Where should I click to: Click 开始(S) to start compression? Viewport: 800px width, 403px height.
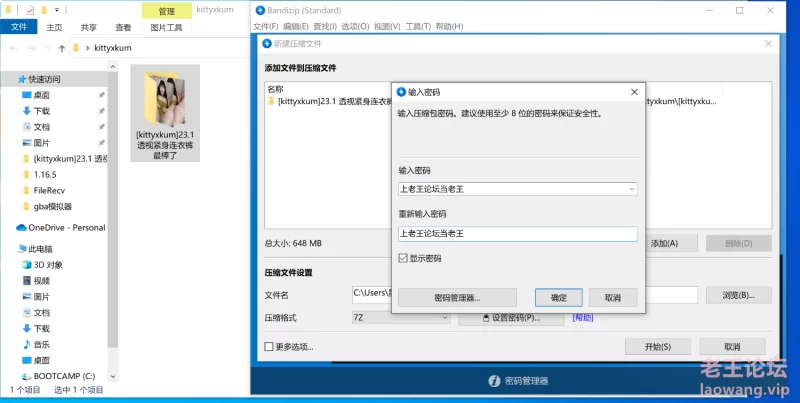[658, 347]
